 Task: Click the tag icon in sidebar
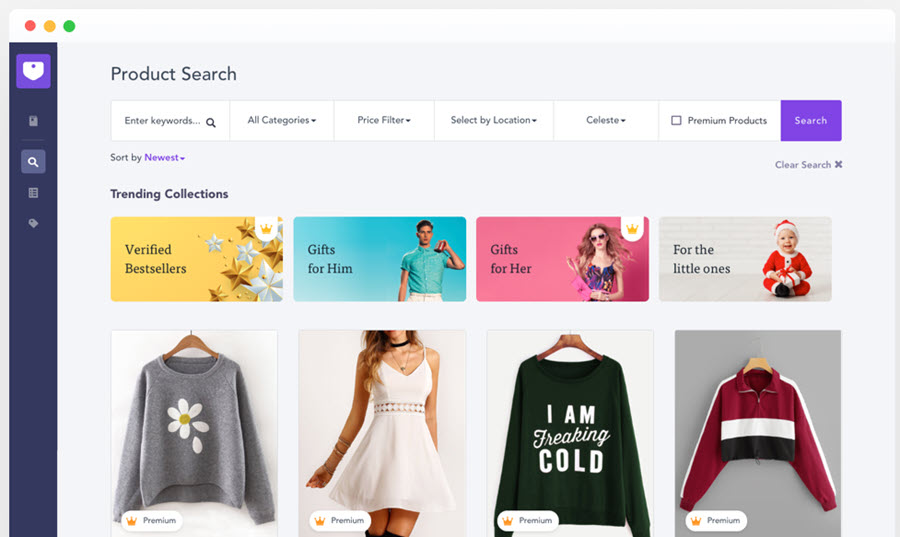coord(33,224)
